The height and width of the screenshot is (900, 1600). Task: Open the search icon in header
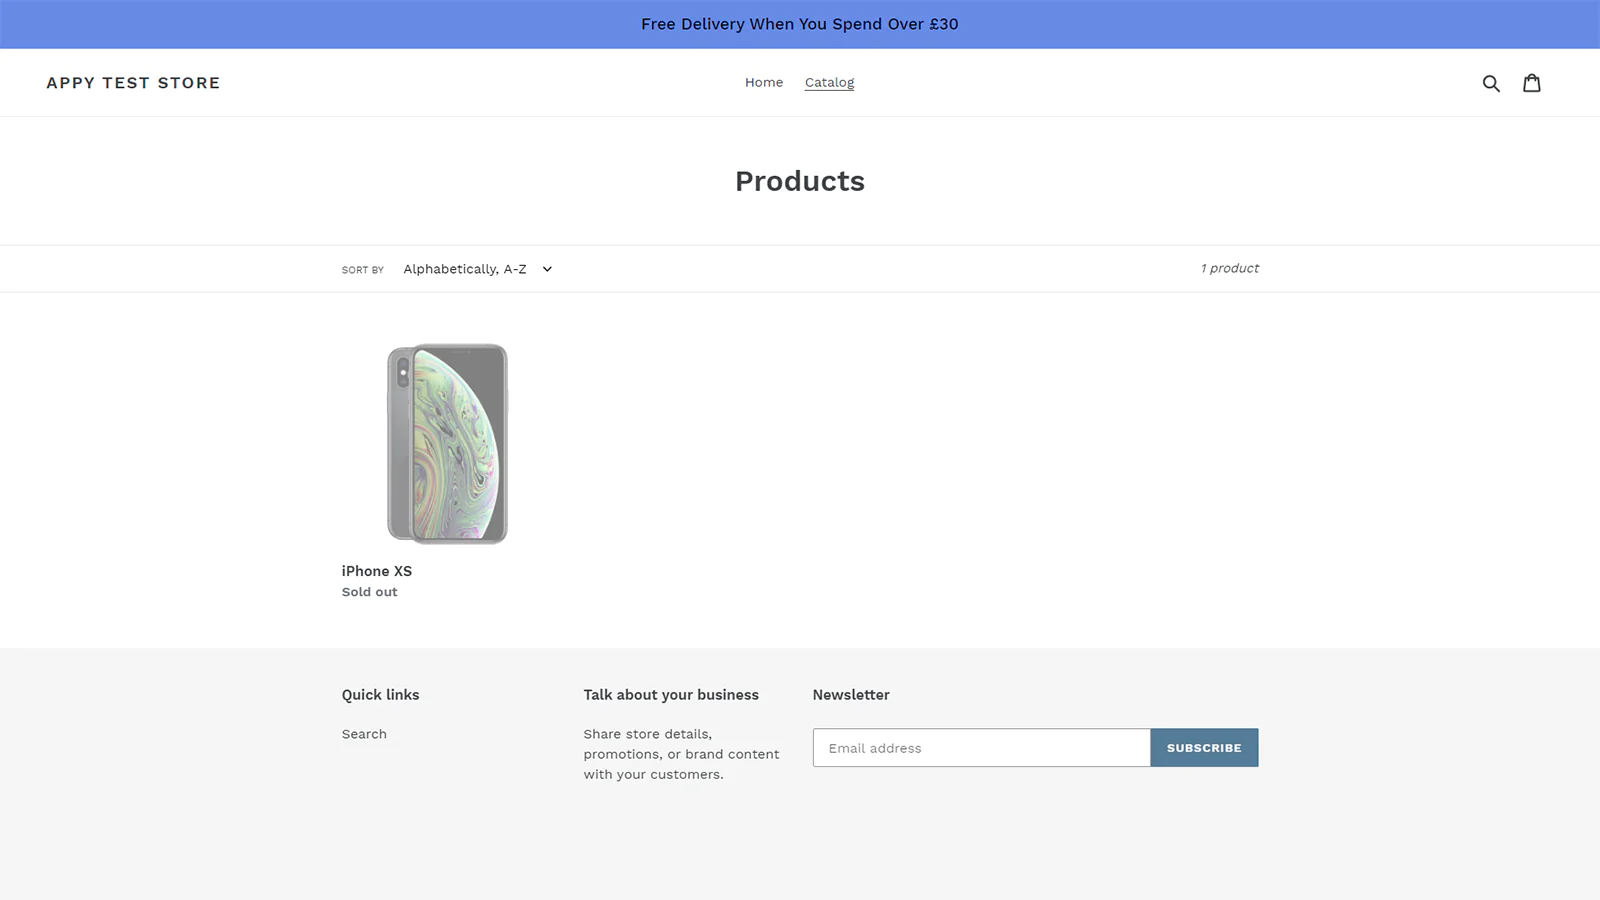(x=1491, y=83)
